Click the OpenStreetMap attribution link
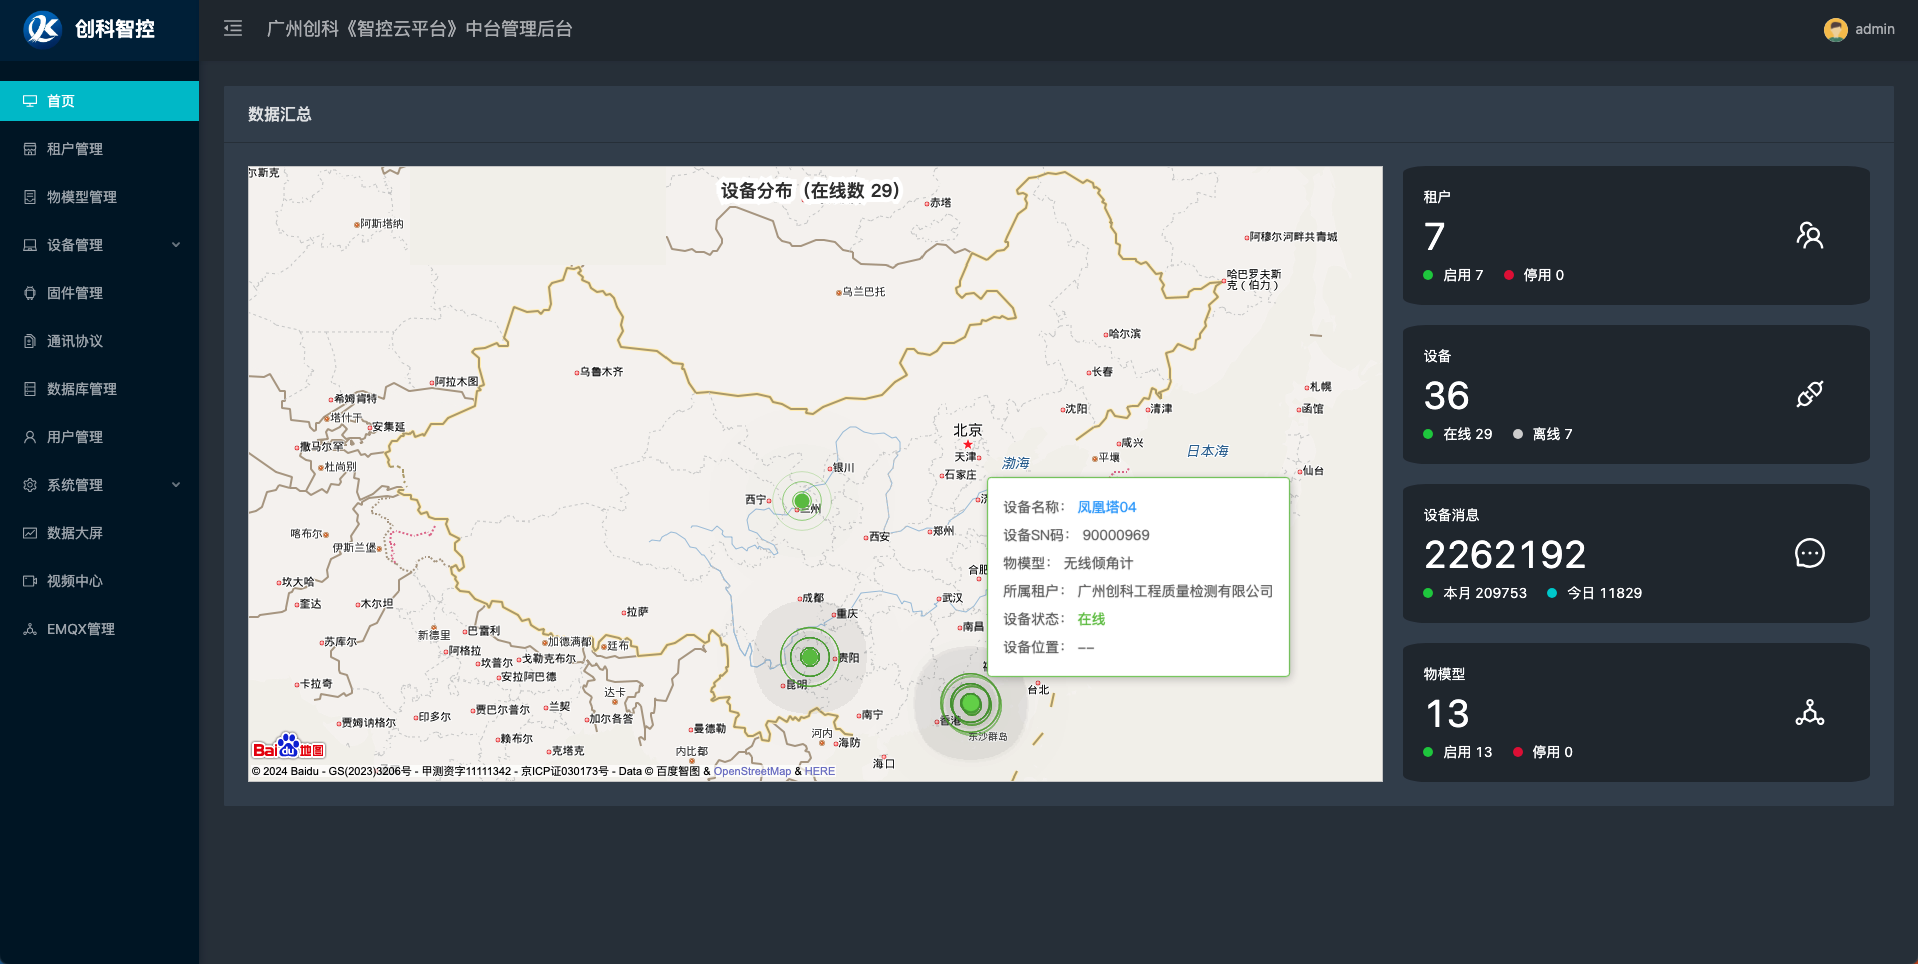This screenshot has width=1918, height=964. [x=751, y=772]
